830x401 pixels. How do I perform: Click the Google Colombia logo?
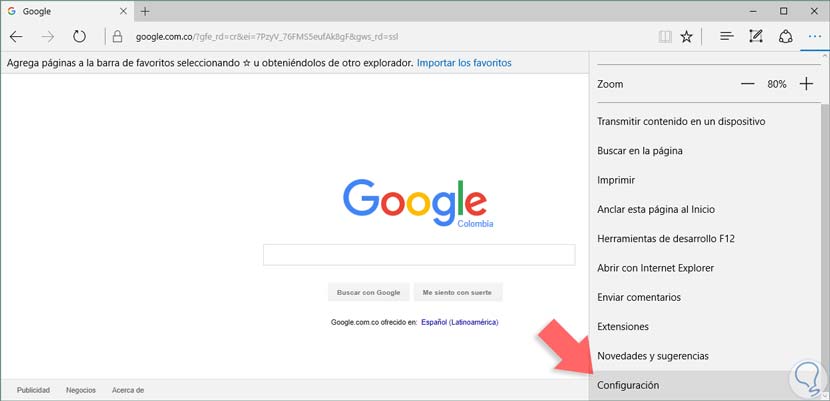pos(416,204)
